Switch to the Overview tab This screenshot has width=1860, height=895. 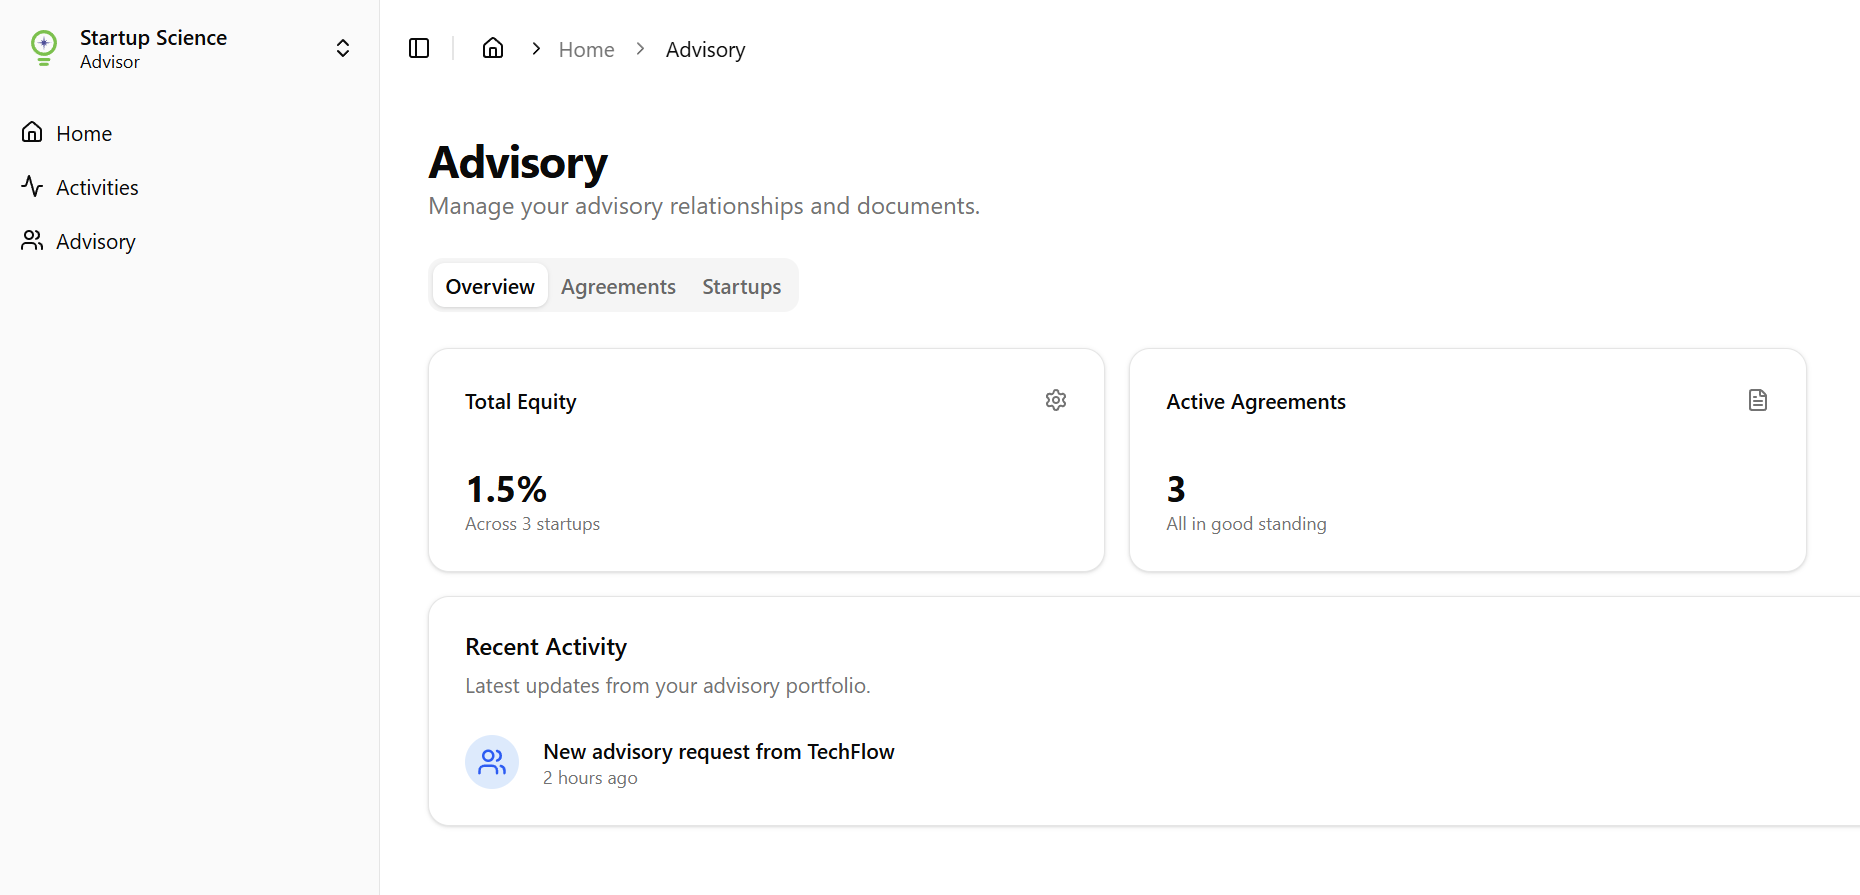490,286
